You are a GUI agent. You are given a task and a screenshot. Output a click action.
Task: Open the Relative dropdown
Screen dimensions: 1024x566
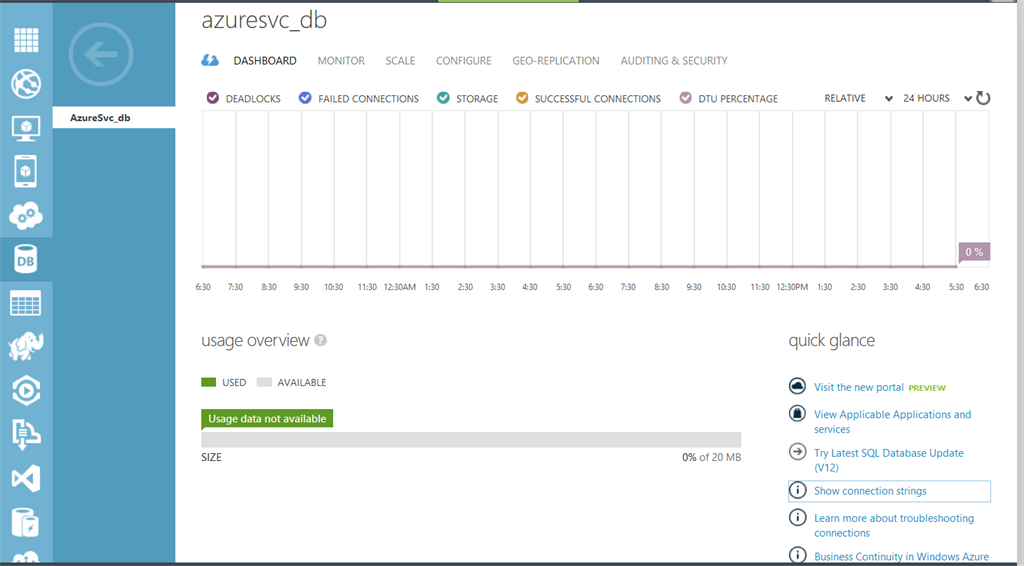[x=858, y=99]
